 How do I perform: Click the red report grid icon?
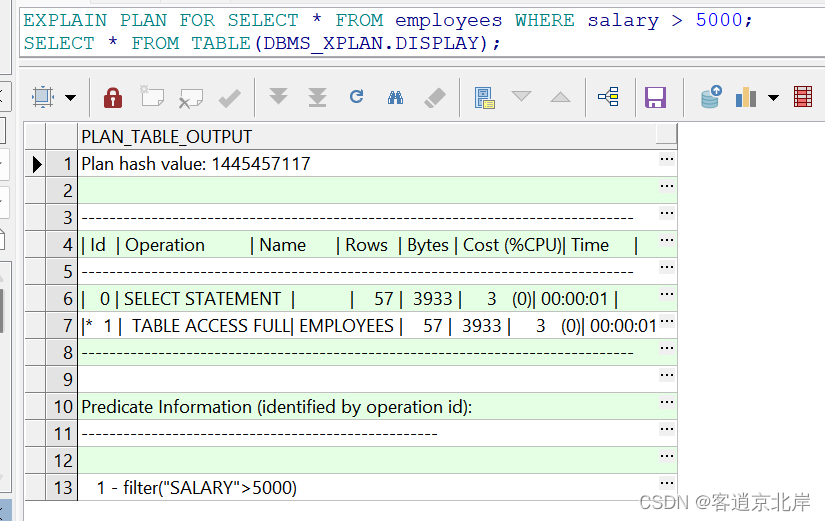click(803, 97)
